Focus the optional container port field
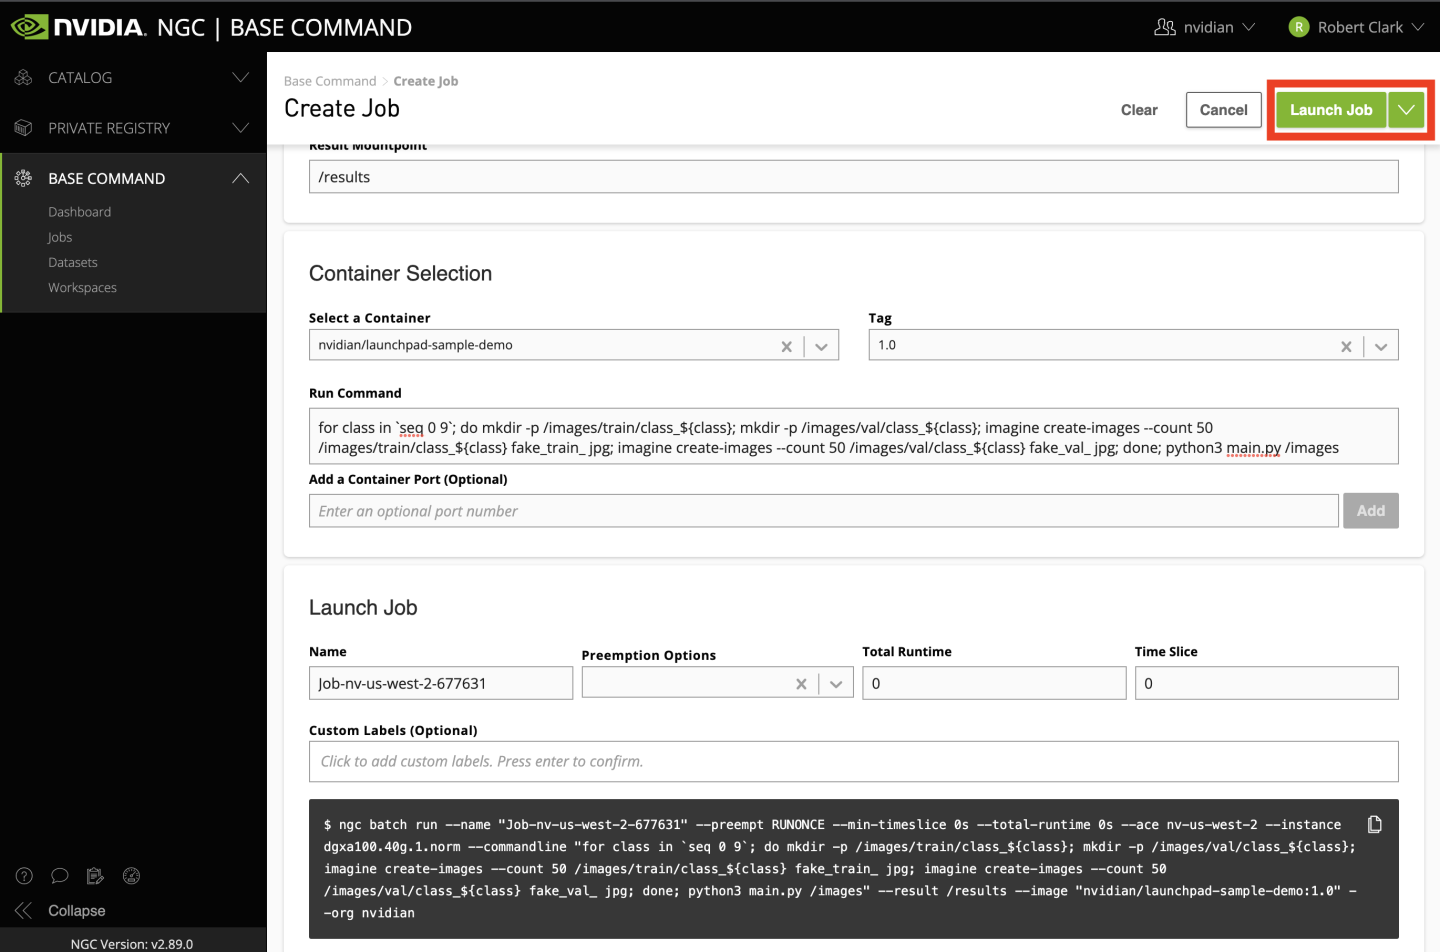 pos(823,511)
